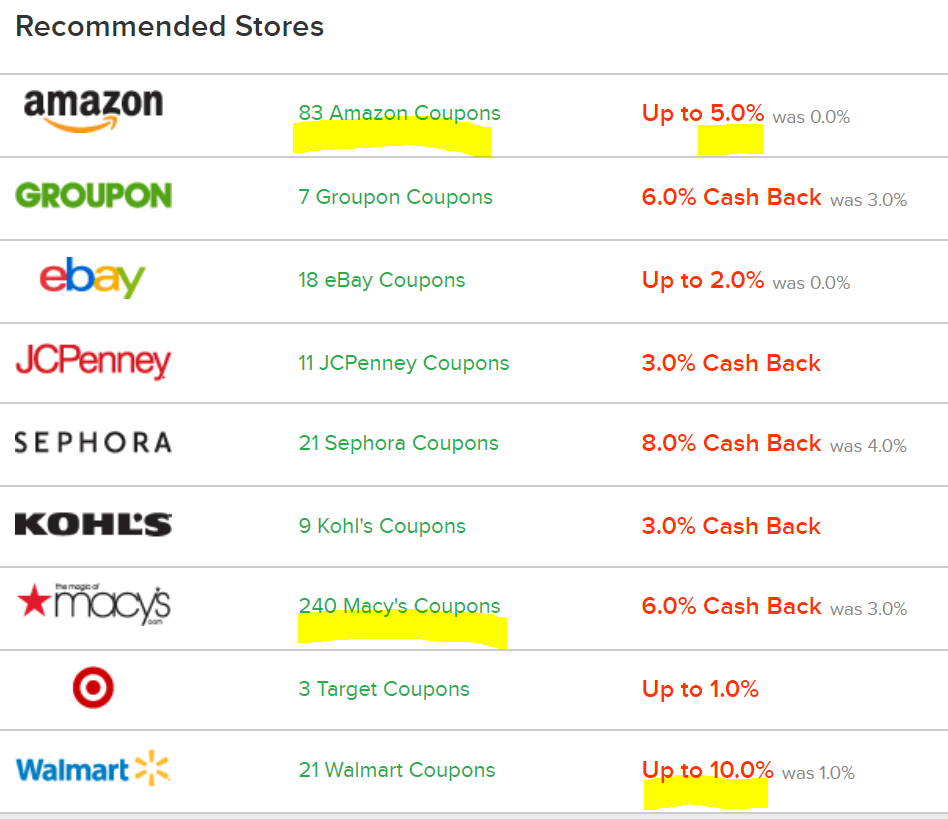Click the 18 eBay Coupons link

[x=382, y=280]
